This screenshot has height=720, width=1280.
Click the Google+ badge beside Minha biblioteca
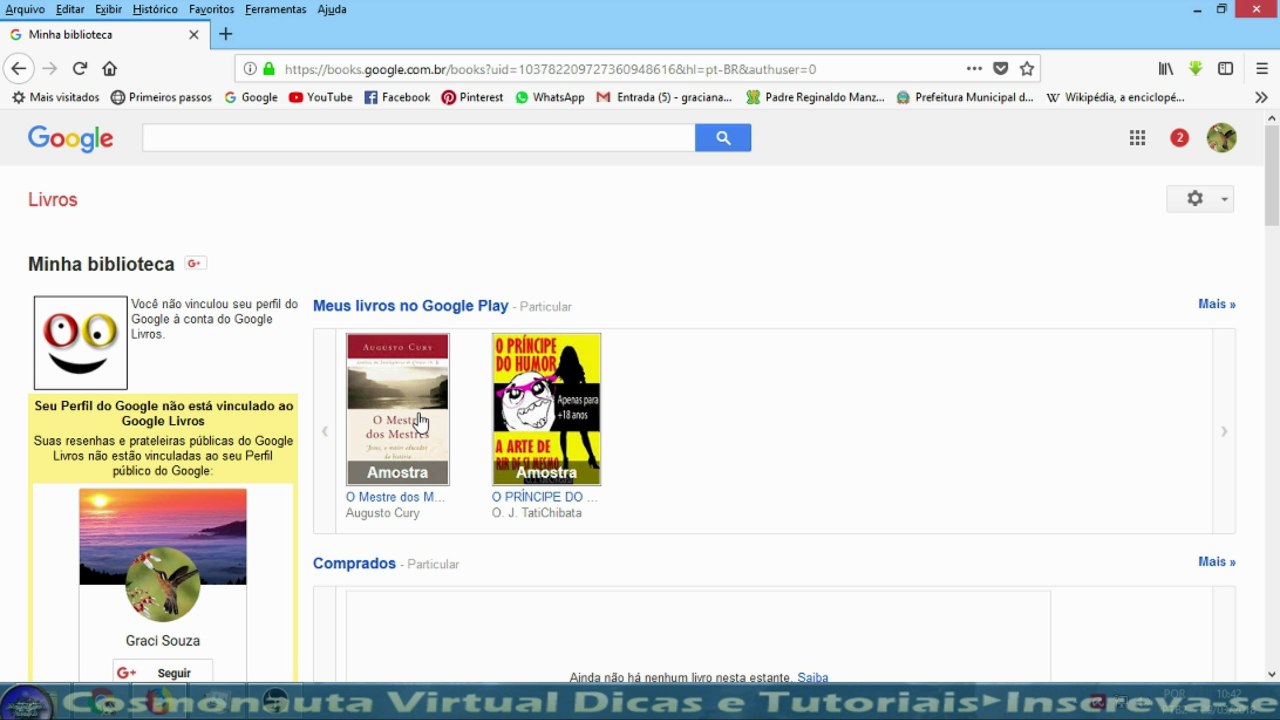(x=195, y=263)
